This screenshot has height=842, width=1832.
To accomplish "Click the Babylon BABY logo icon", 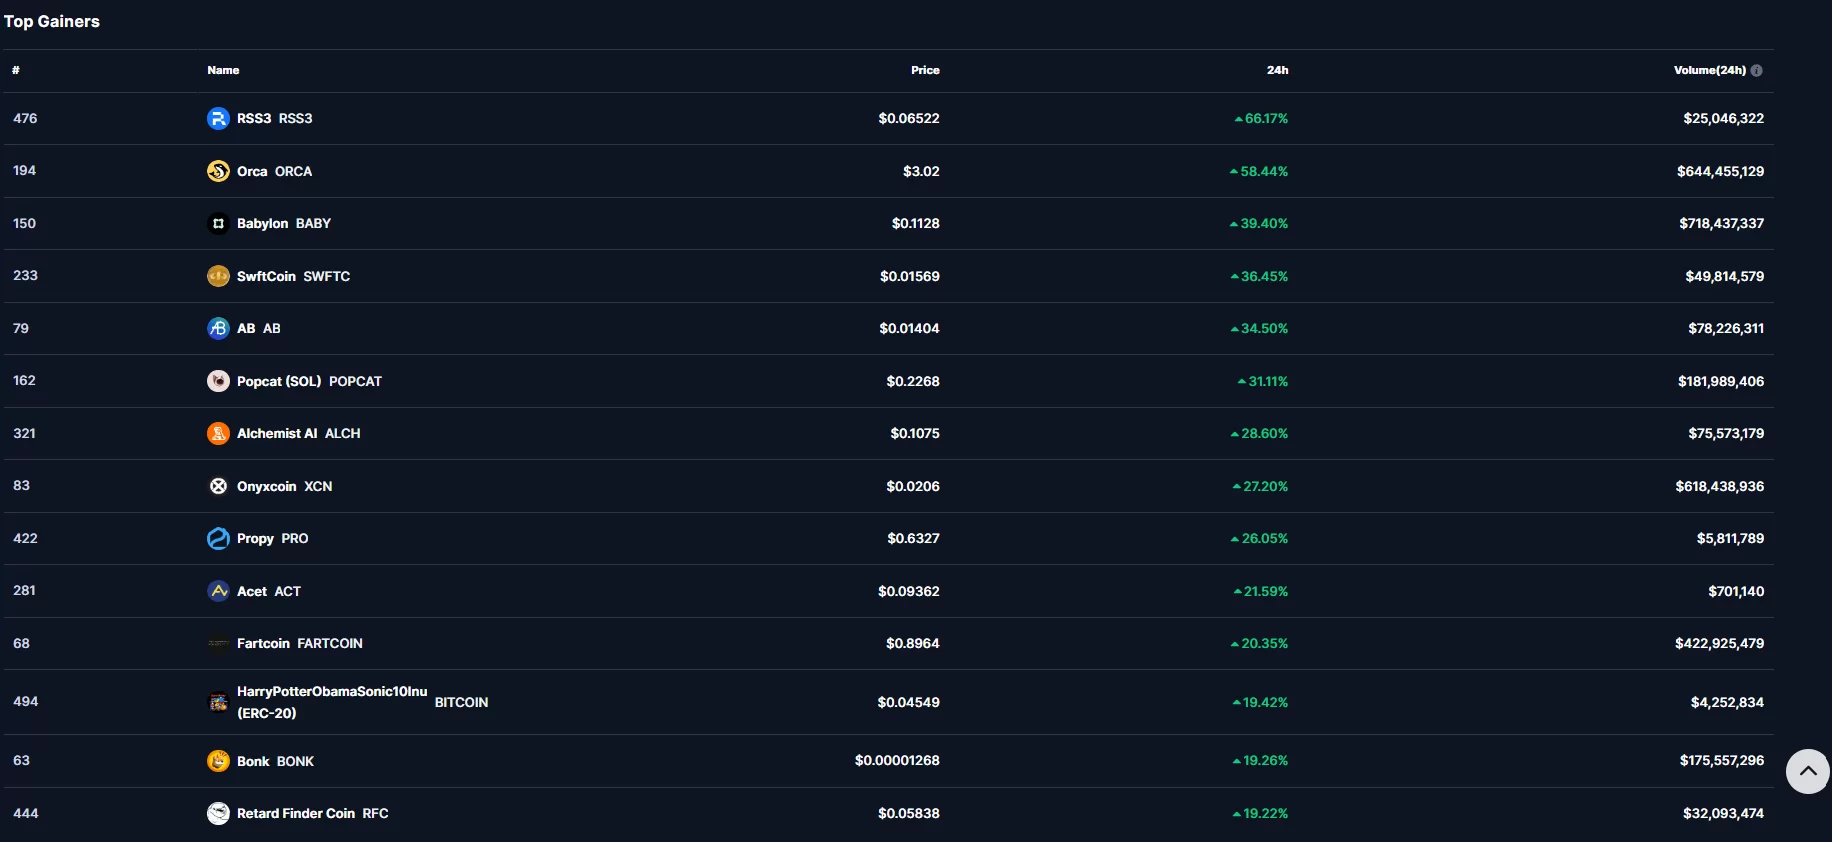I will click(218, 223).
